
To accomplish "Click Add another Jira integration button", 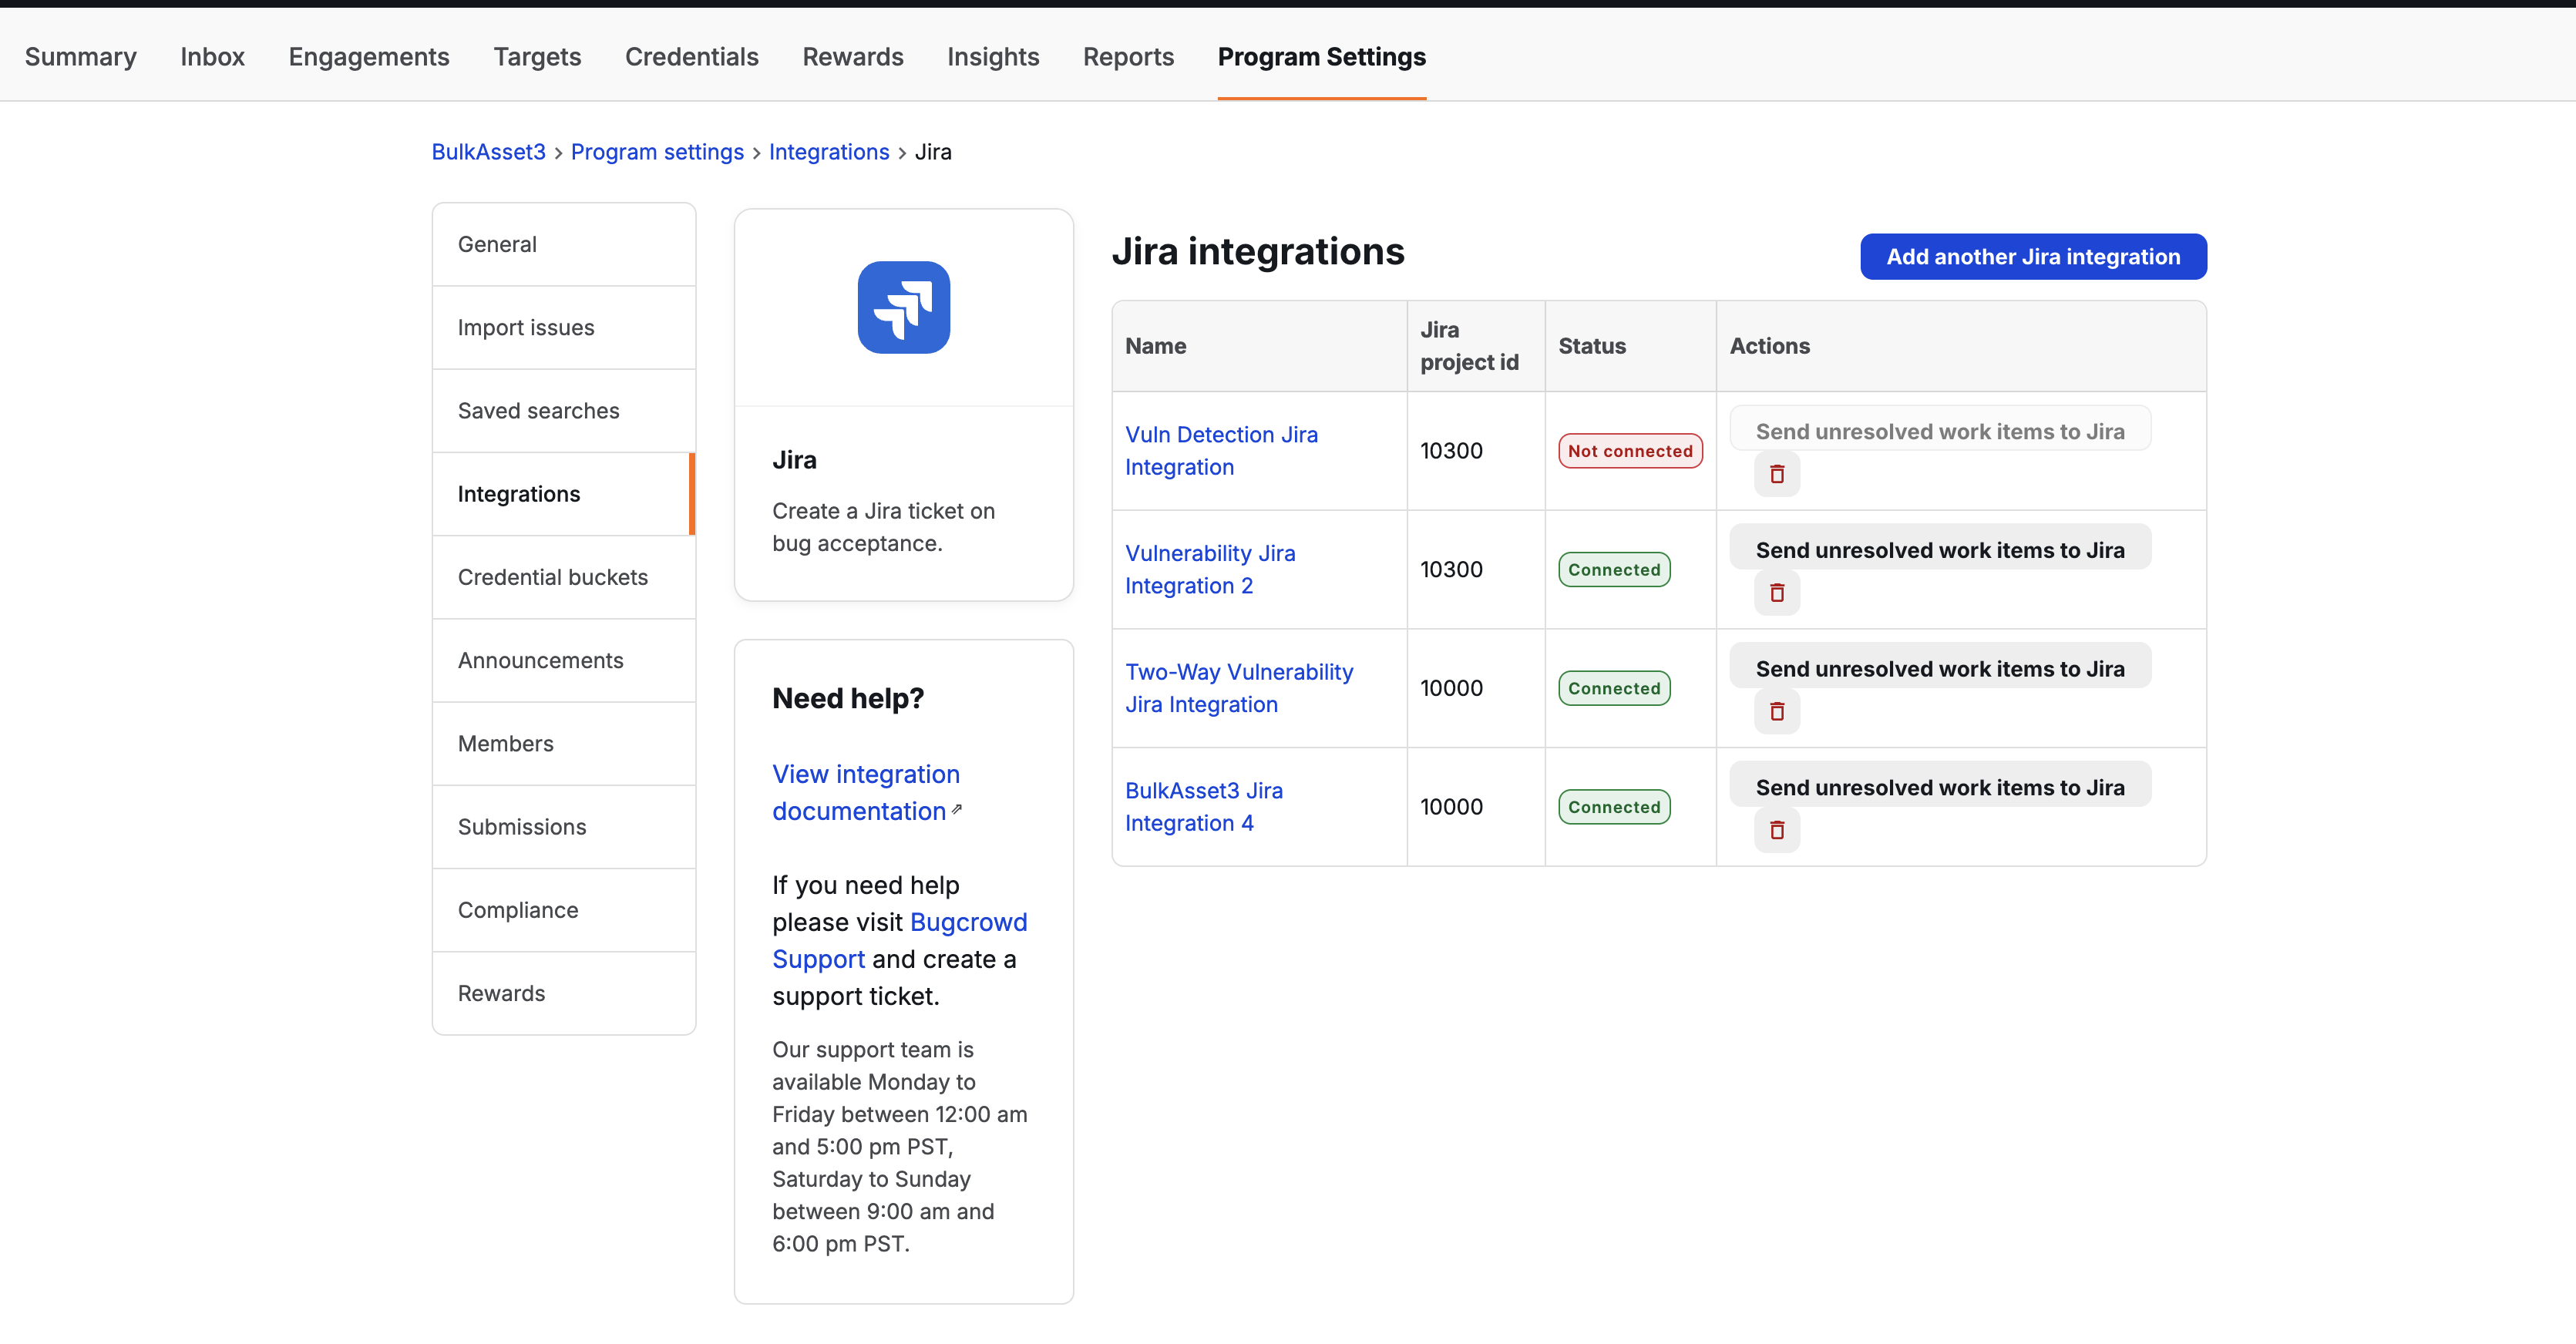I will (2033, 257).
